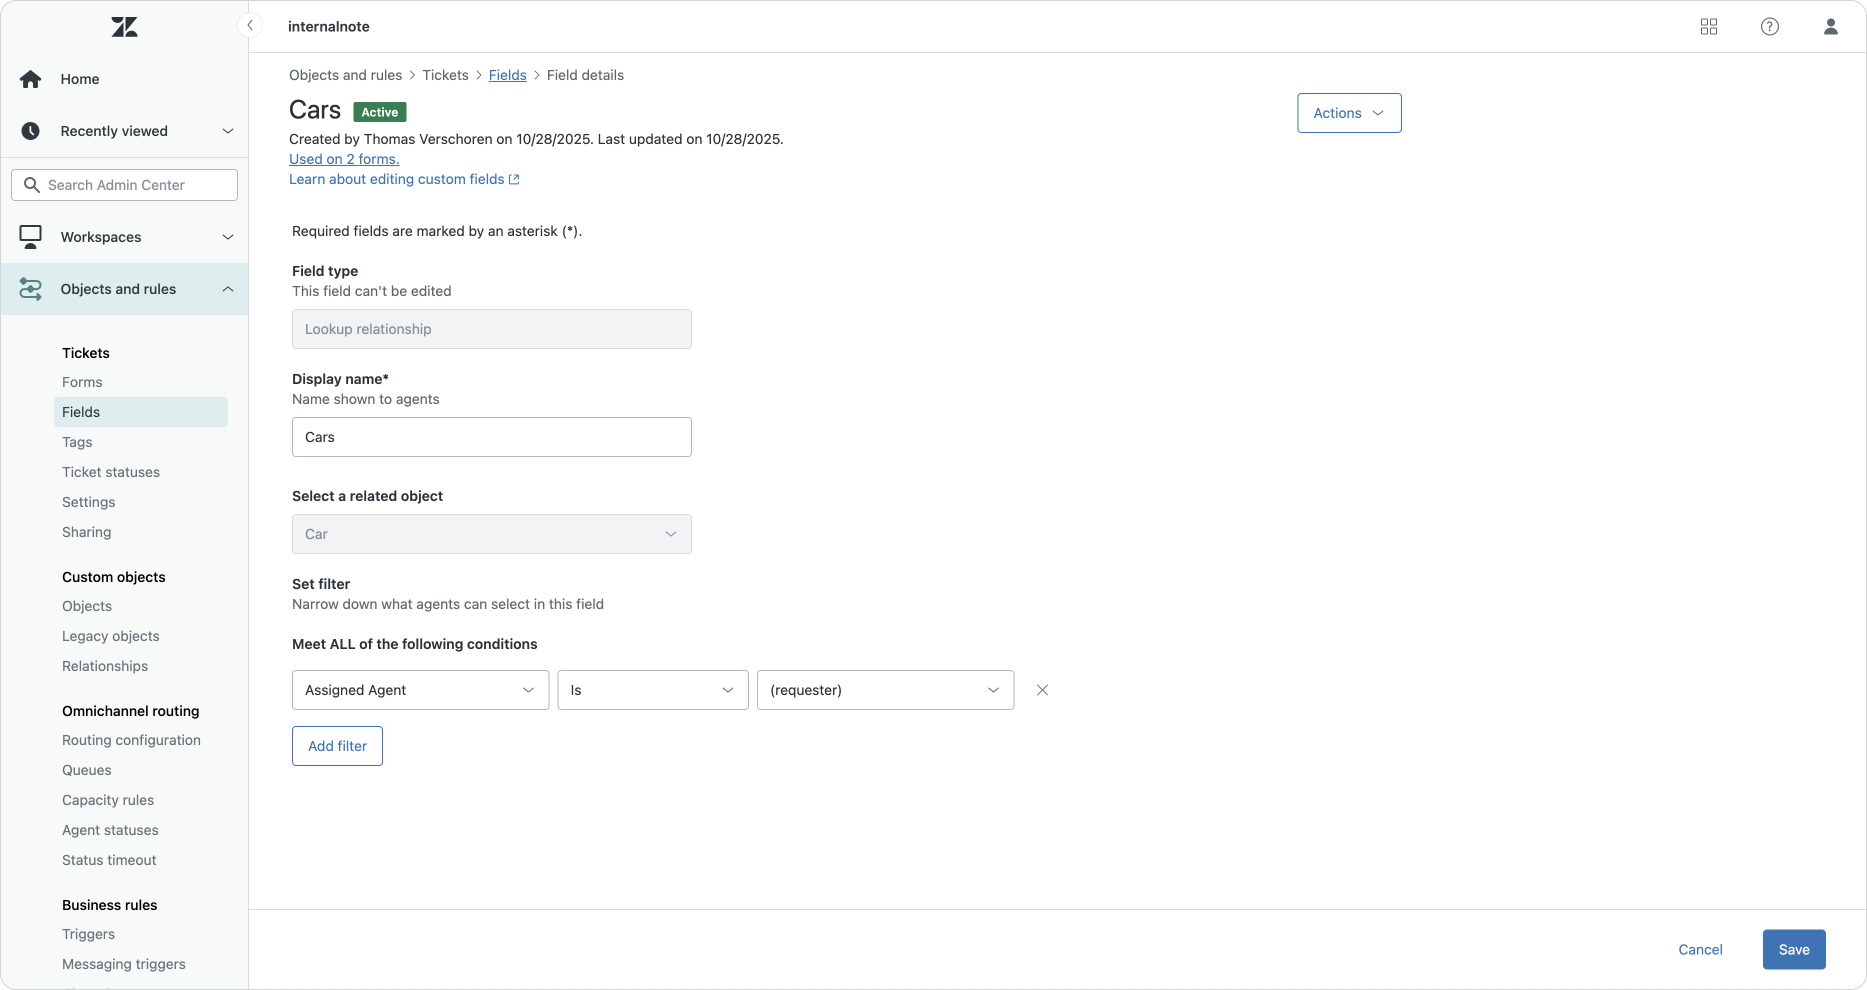The image size is (1867, 990).
Task: Click the Home house icon
Action: tap(31, 79)
